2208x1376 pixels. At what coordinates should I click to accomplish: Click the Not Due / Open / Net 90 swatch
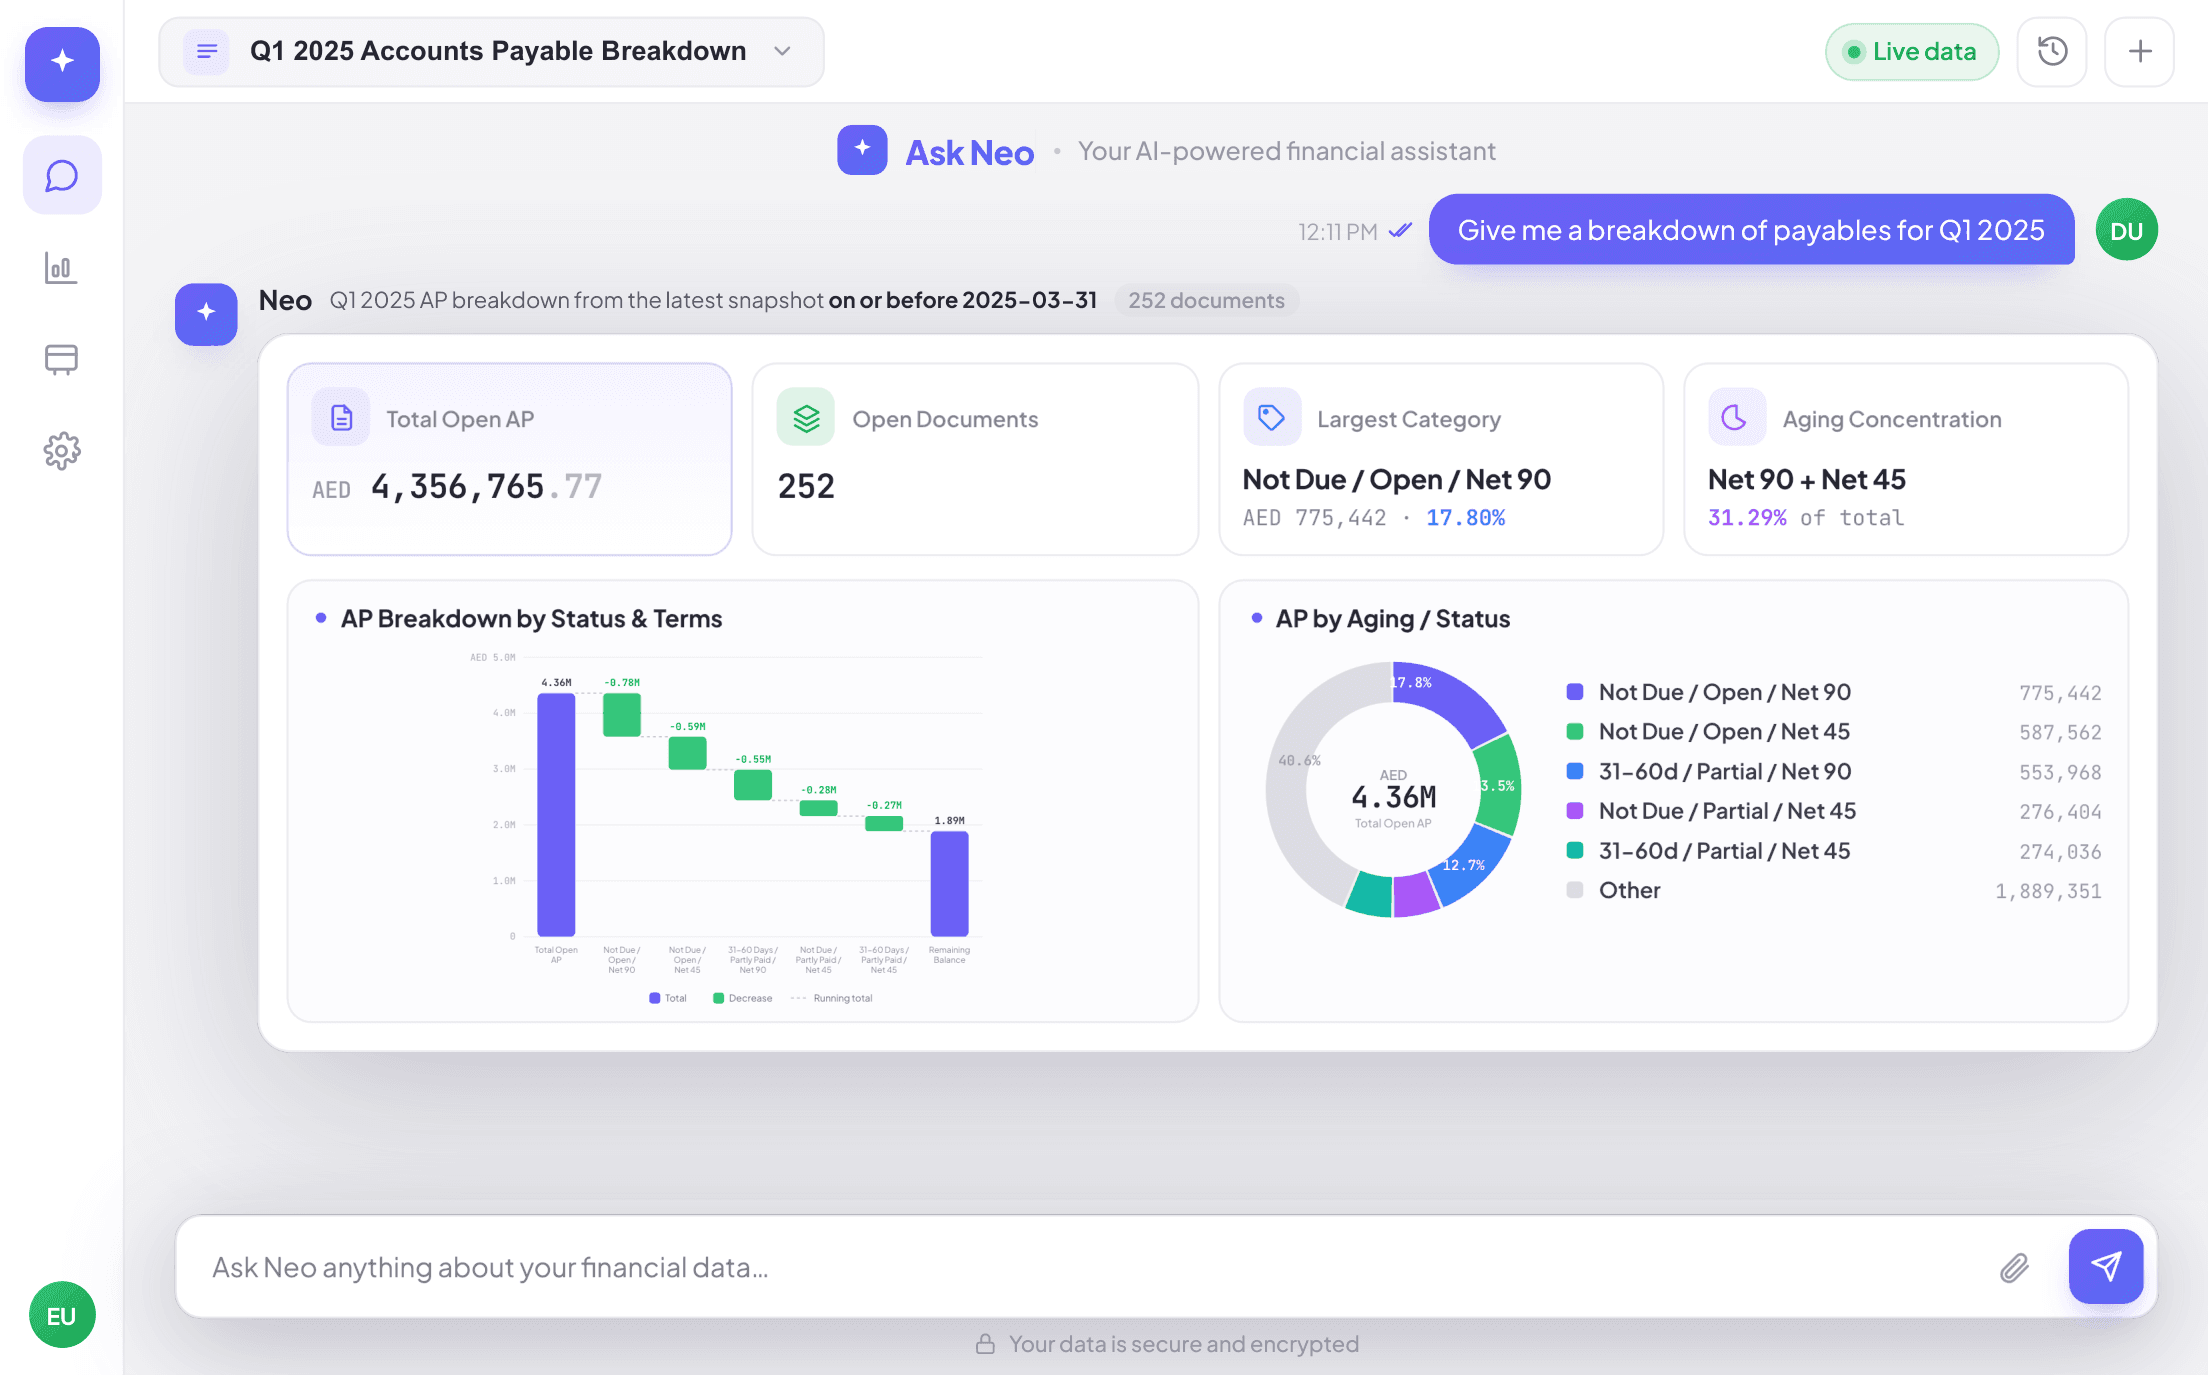[1574, 692]
